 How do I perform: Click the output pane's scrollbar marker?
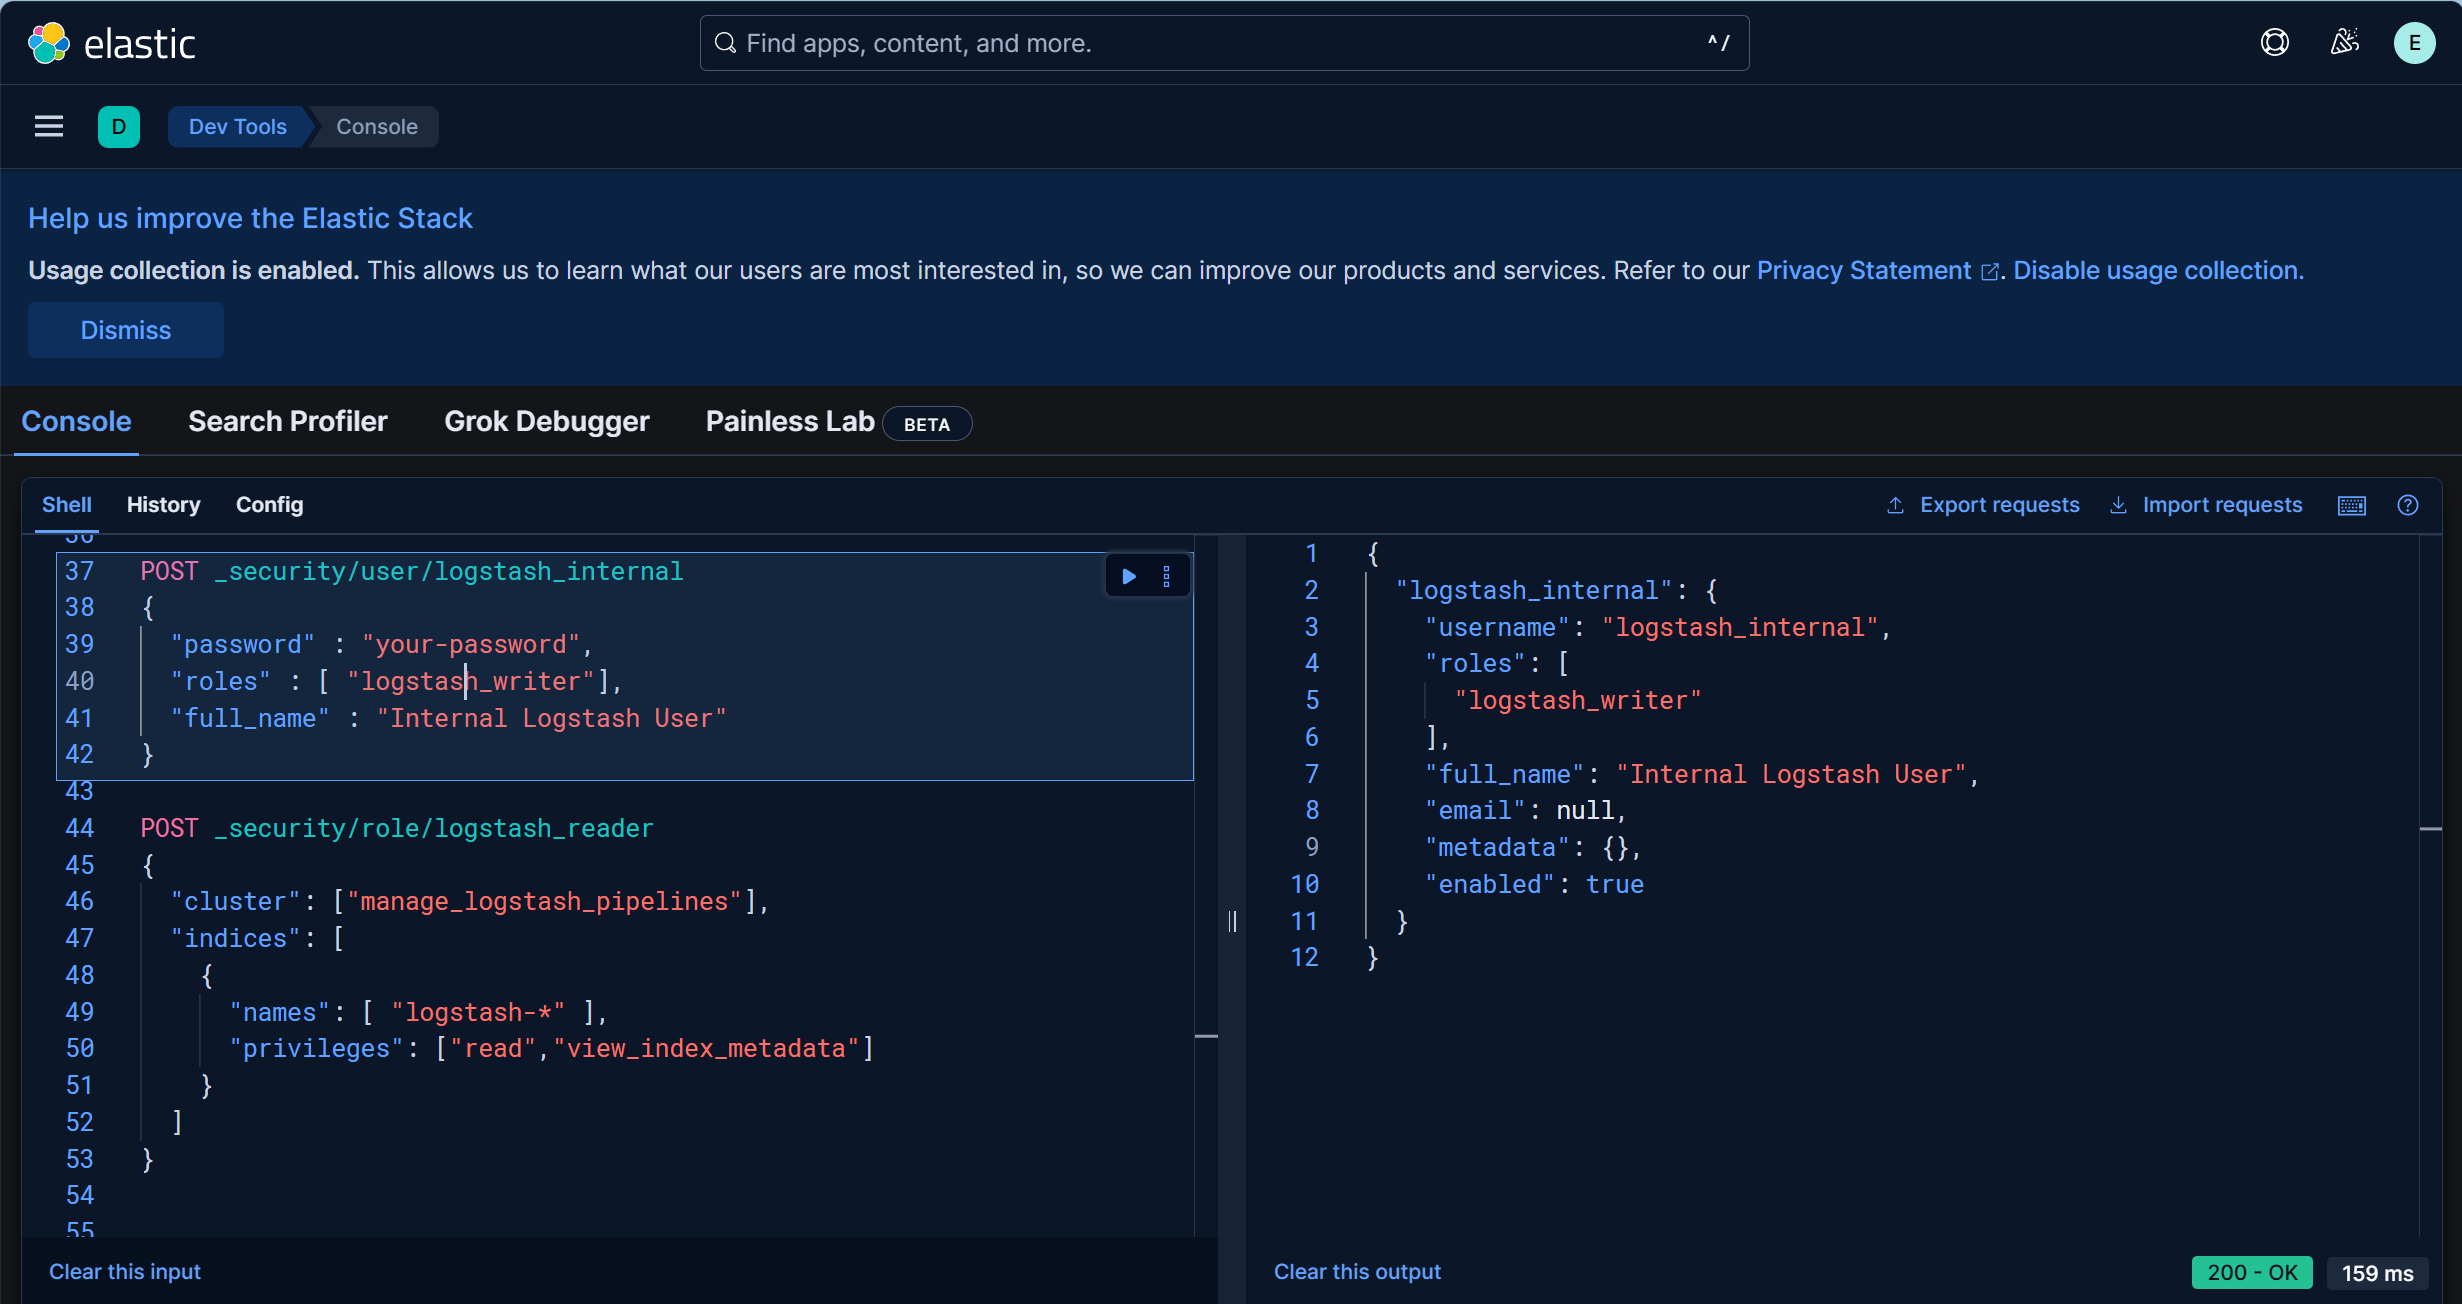click(x=2430, y=829)
